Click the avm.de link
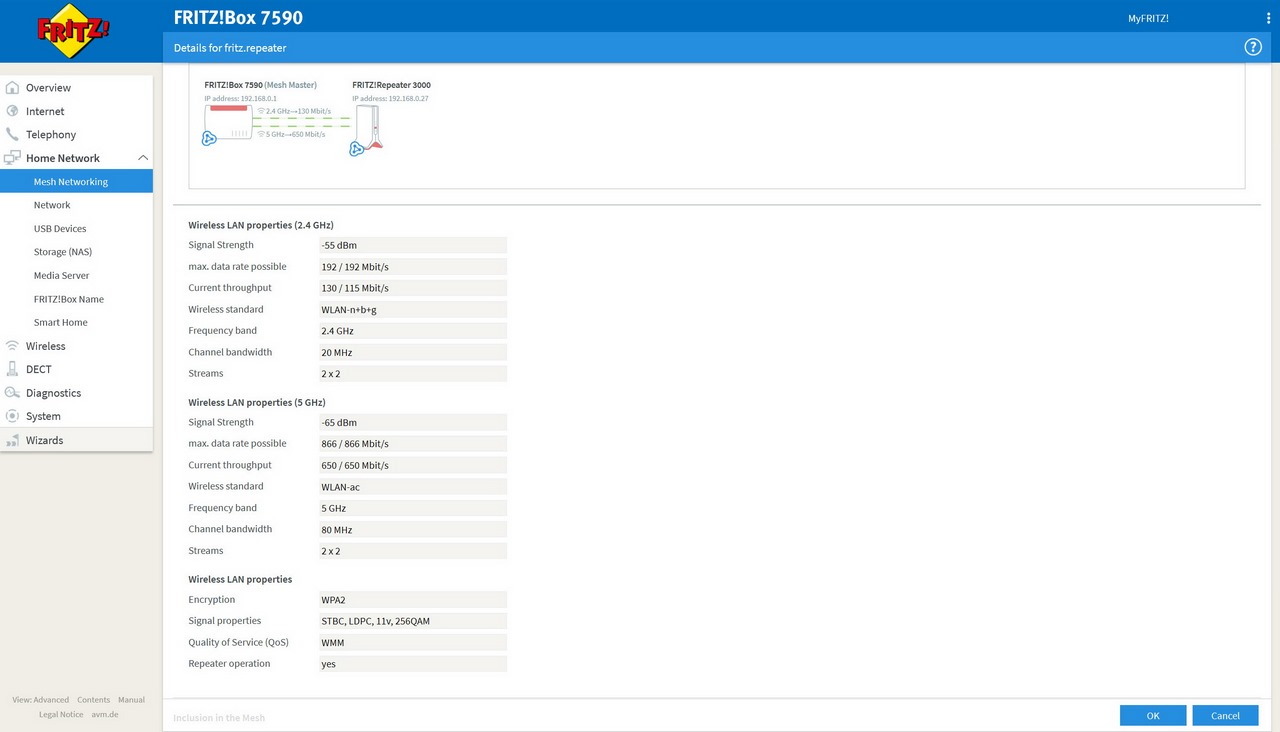 (x=105, y=715)
